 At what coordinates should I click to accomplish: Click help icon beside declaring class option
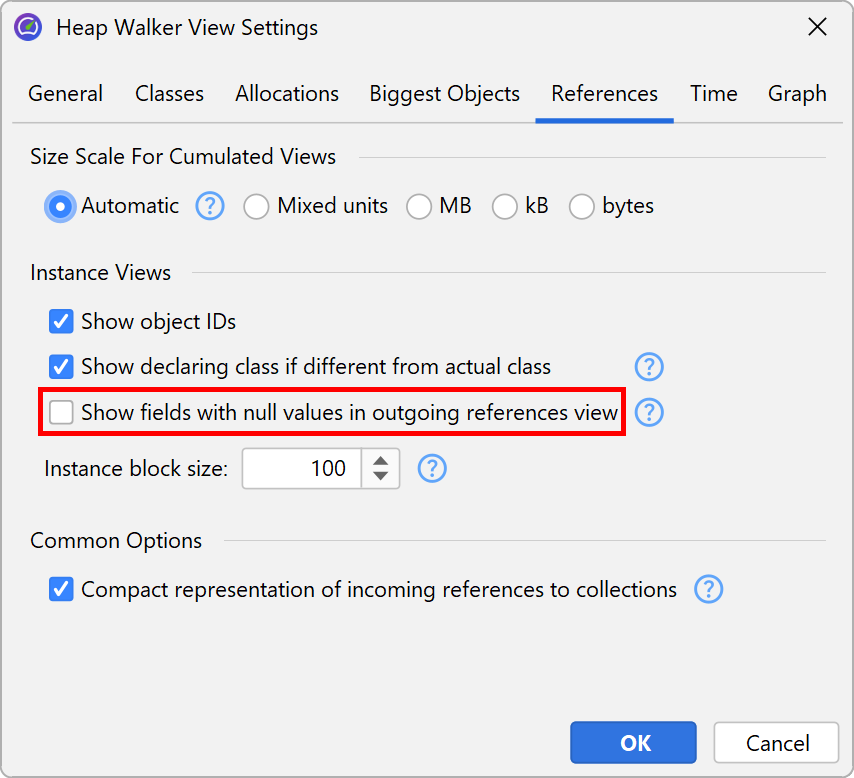tap(650, 367)
